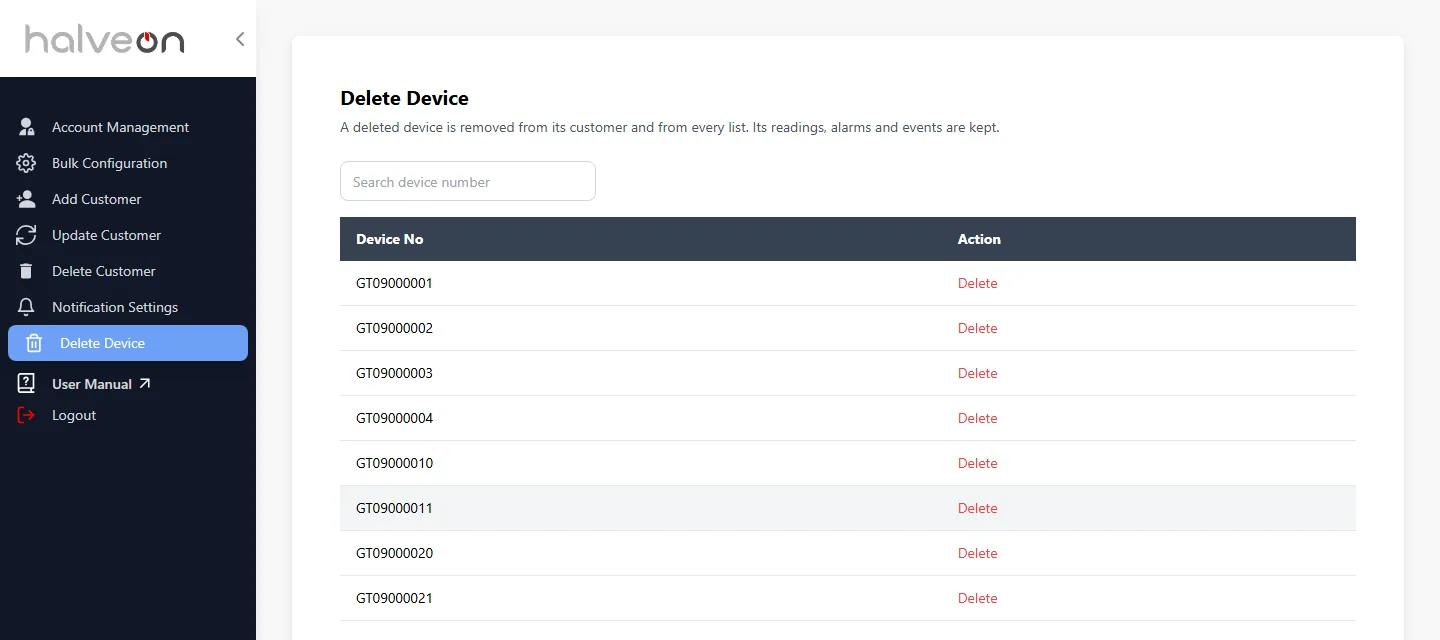Select the GT09000021 device number cell

click(x=394, y=598)
